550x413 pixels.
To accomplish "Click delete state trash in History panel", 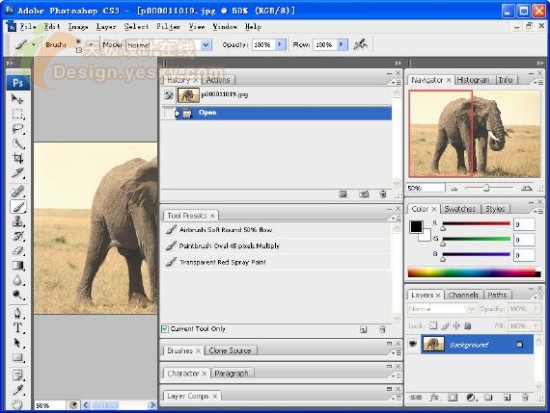I will (x=383, y=194).
